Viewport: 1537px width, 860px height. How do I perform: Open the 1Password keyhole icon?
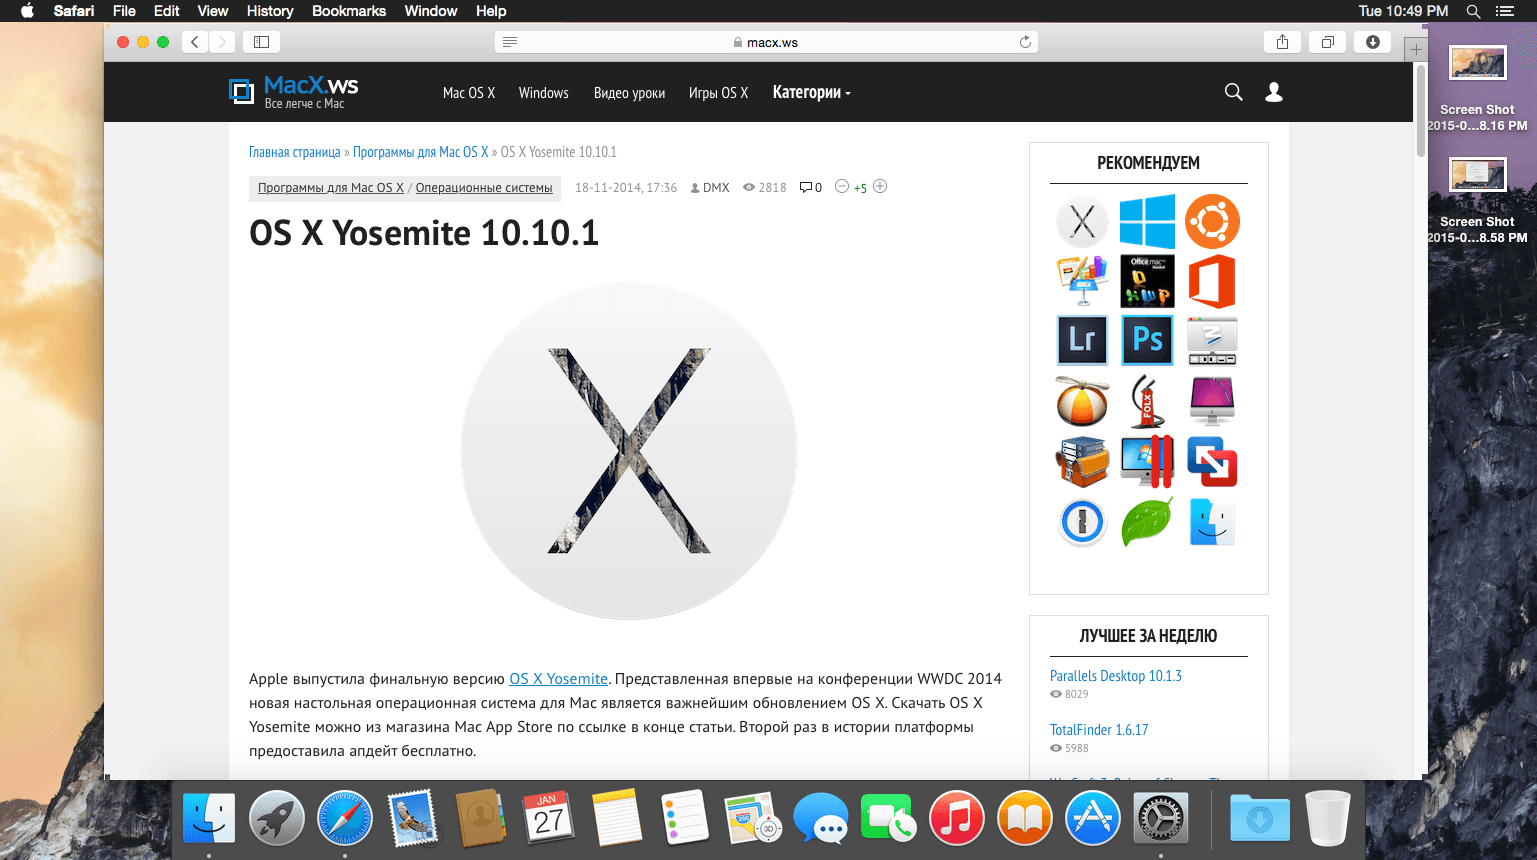(1082, 522)
